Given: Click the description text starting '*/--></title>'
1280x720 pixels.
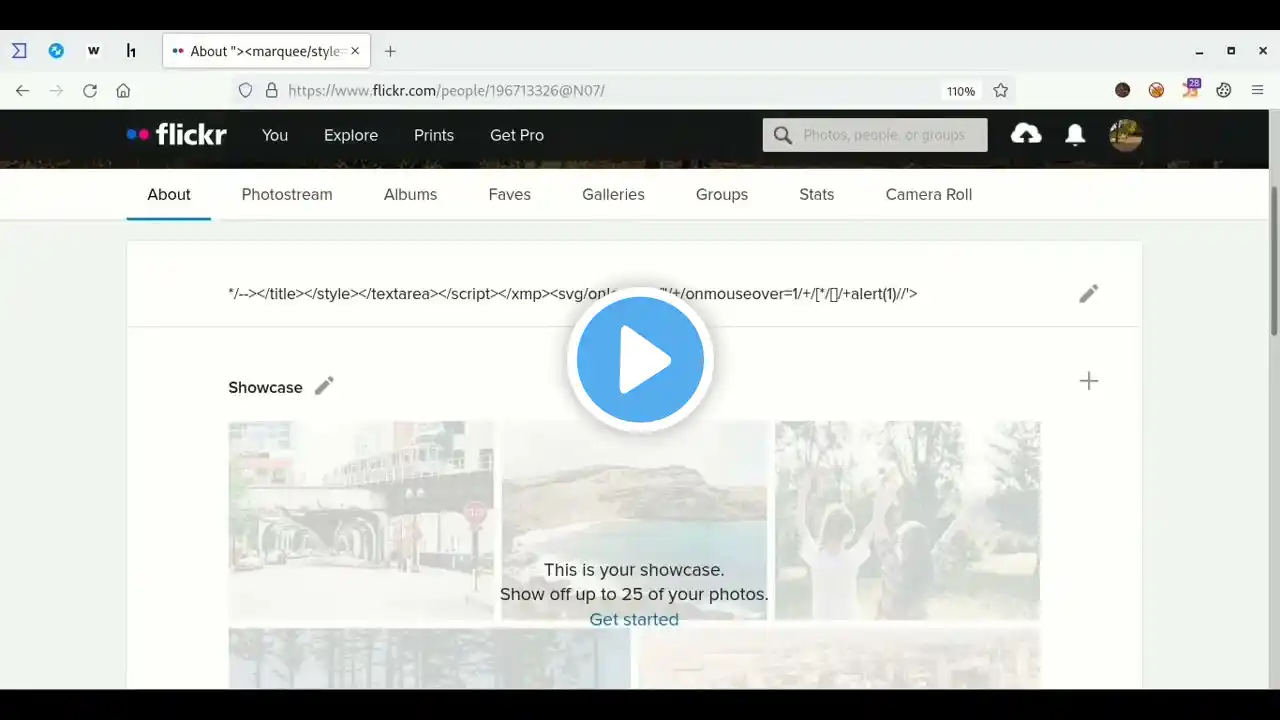Looking at the screenshot, I should (x=573, y=294).
